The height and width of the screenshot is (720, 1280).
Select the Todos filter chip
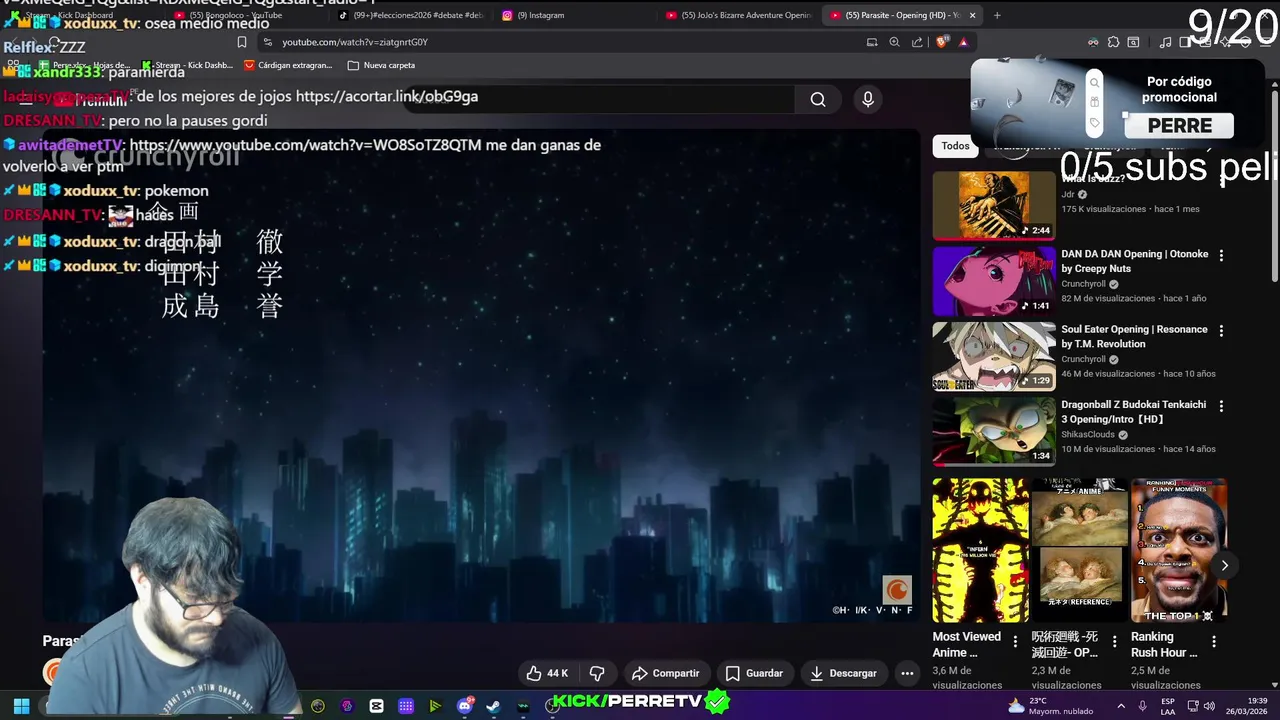tap(955, 146)
